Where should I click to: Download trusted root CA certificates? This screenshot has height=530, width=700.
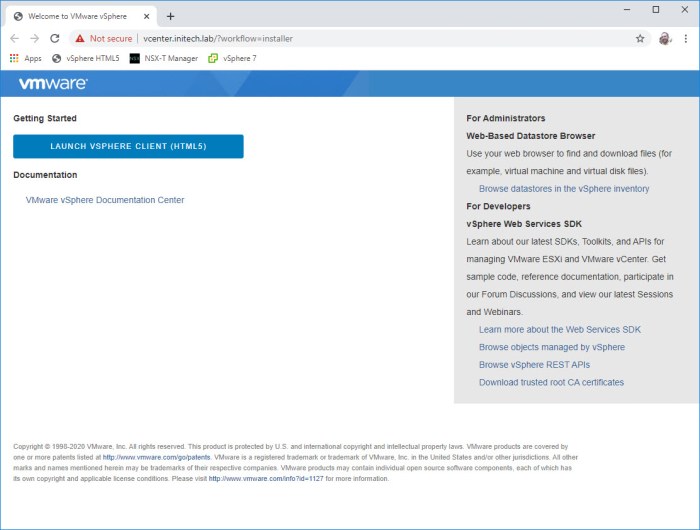click(x=551, y=382)
